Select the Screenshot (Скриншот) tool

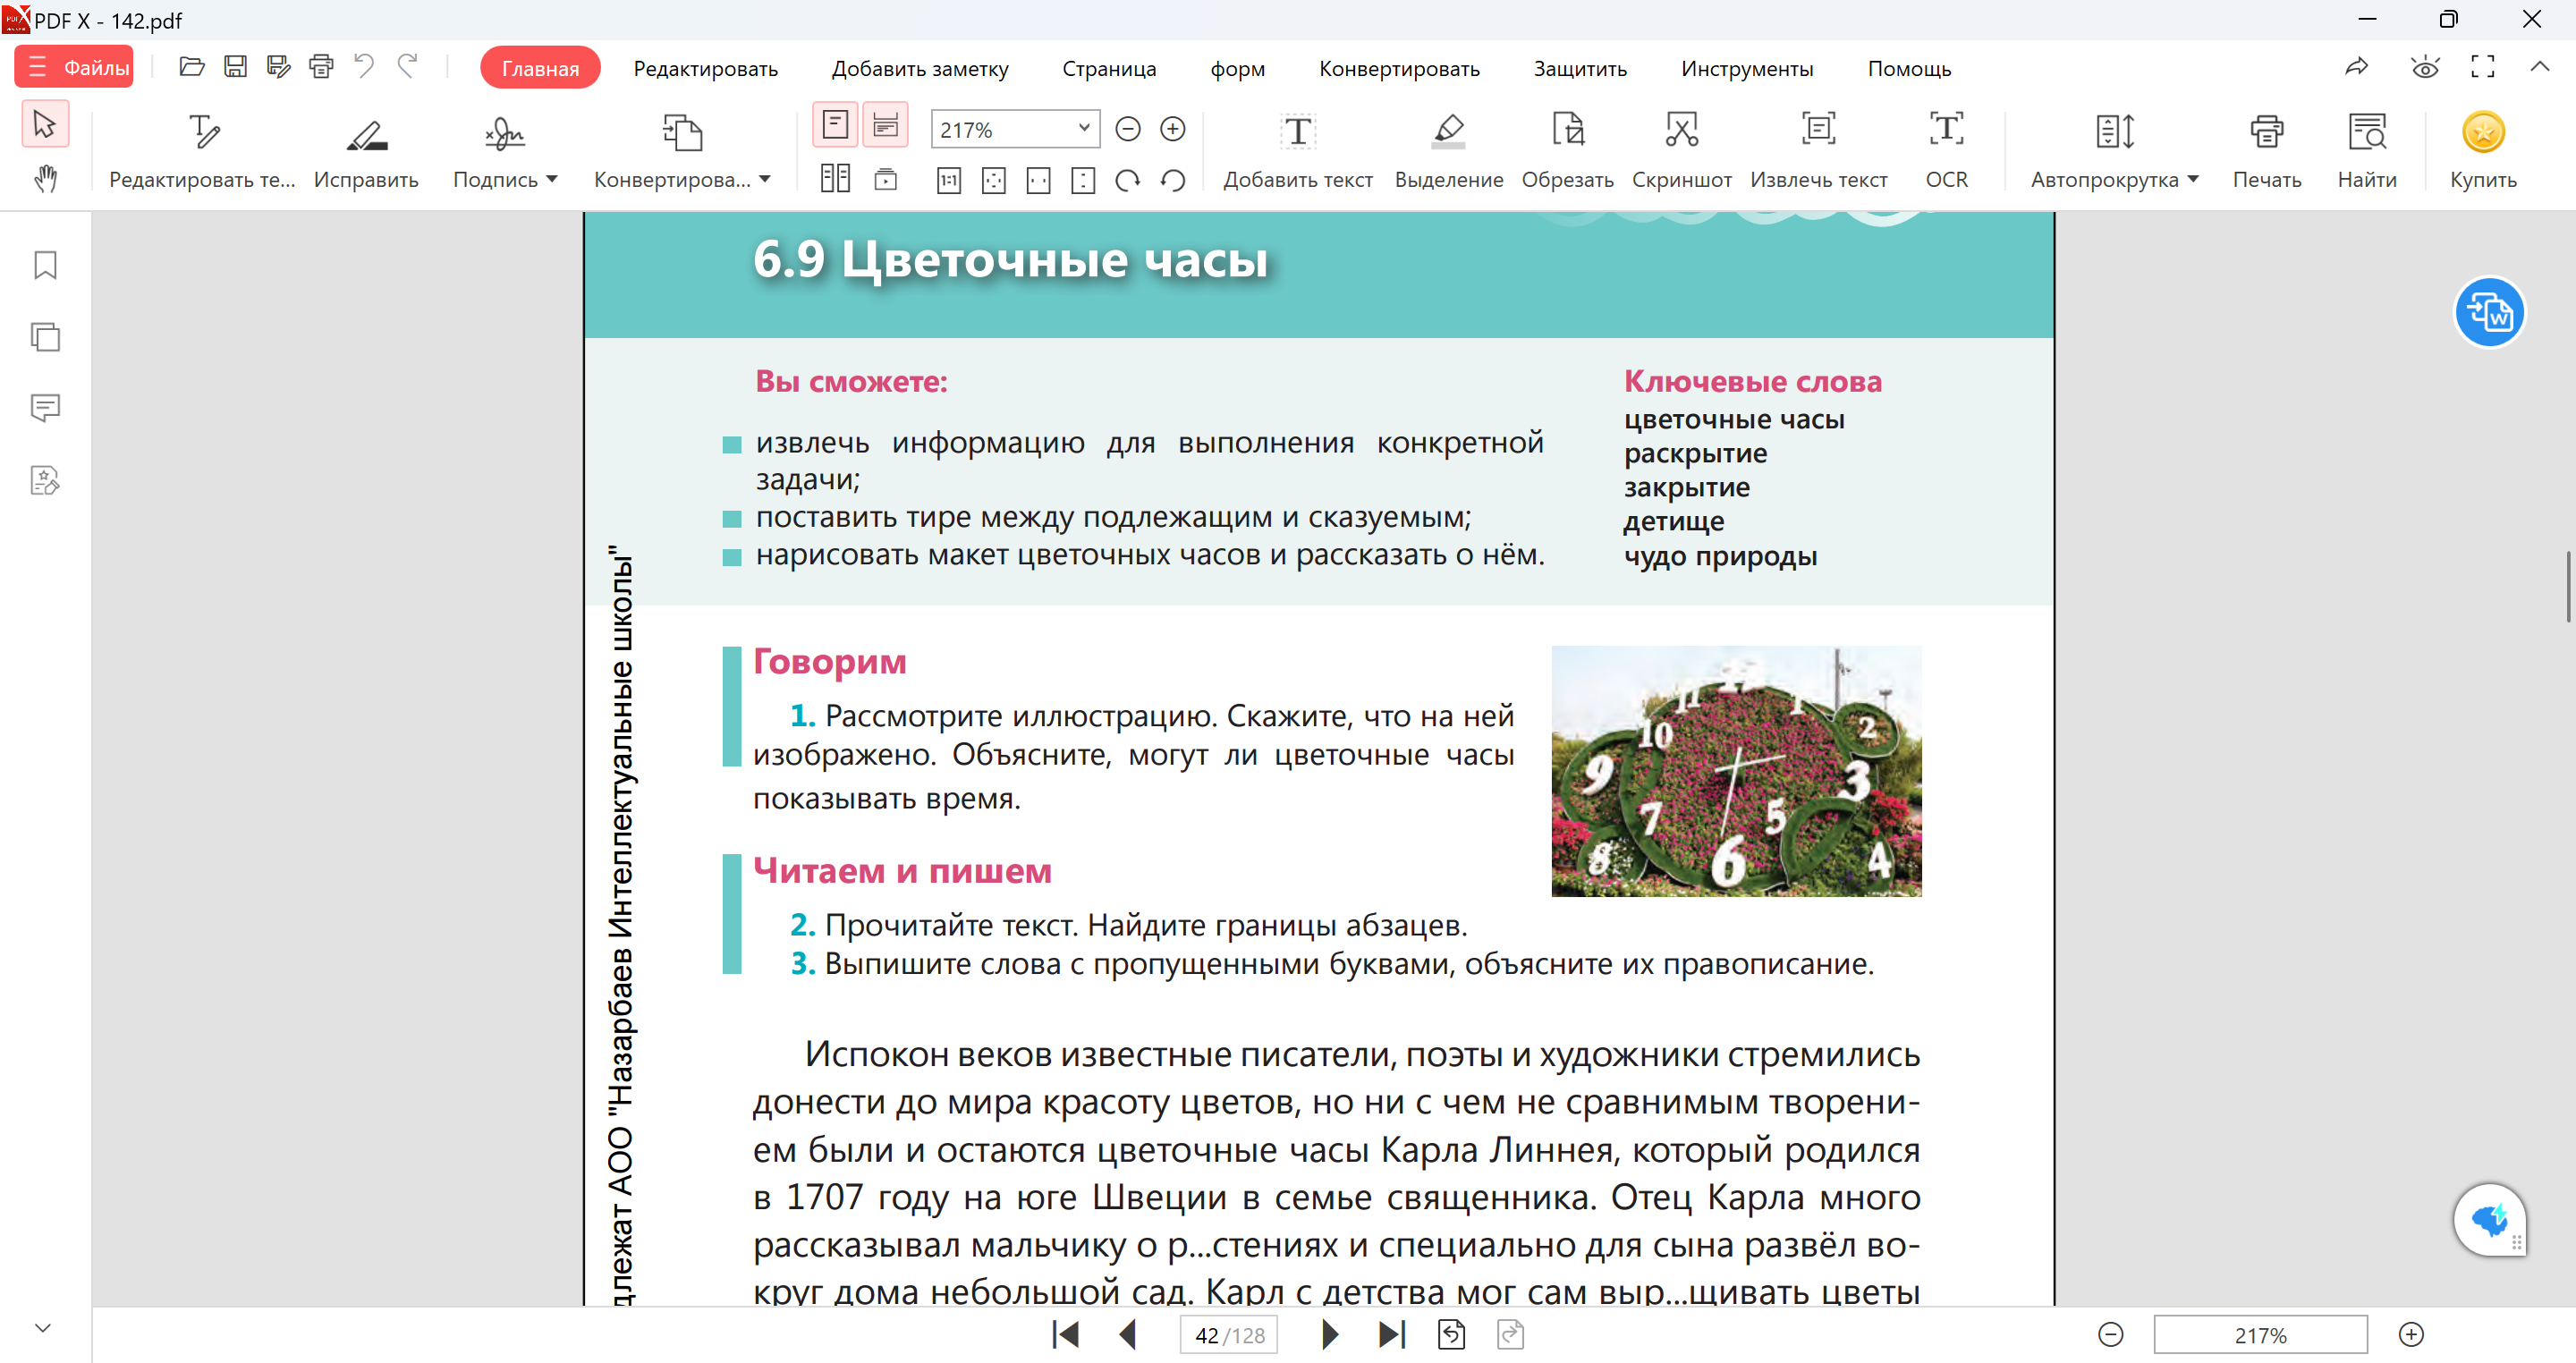point(1681,131)
